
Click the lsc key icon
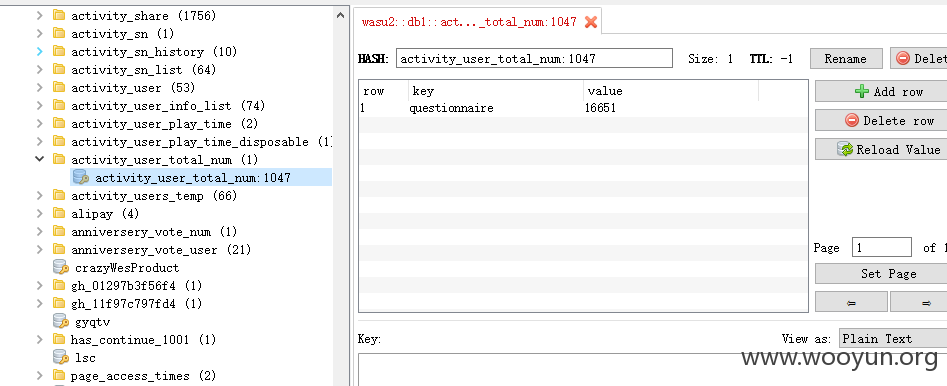[61, 357]
